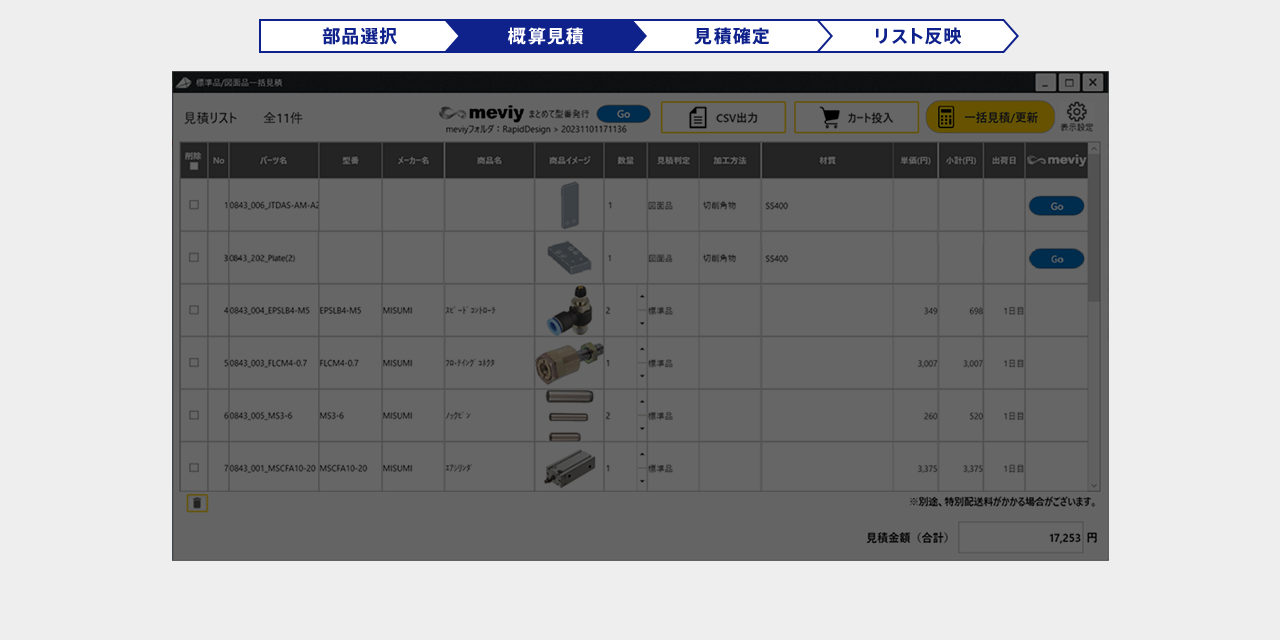Open 表示設定 gear settings icon

(x=1076, y=112)
